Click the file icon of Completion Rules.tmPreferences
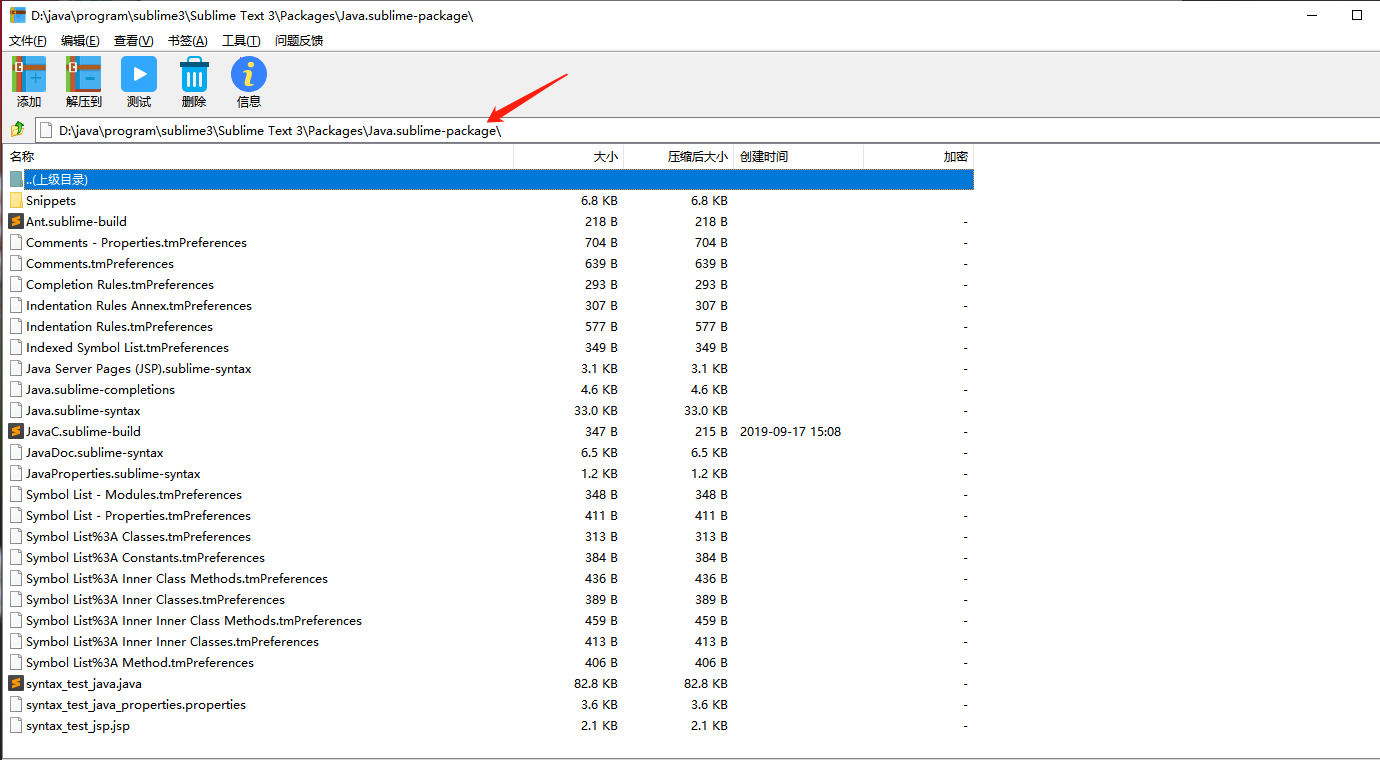This screenshot has height=760, width=1380. [x=16, y=285]
